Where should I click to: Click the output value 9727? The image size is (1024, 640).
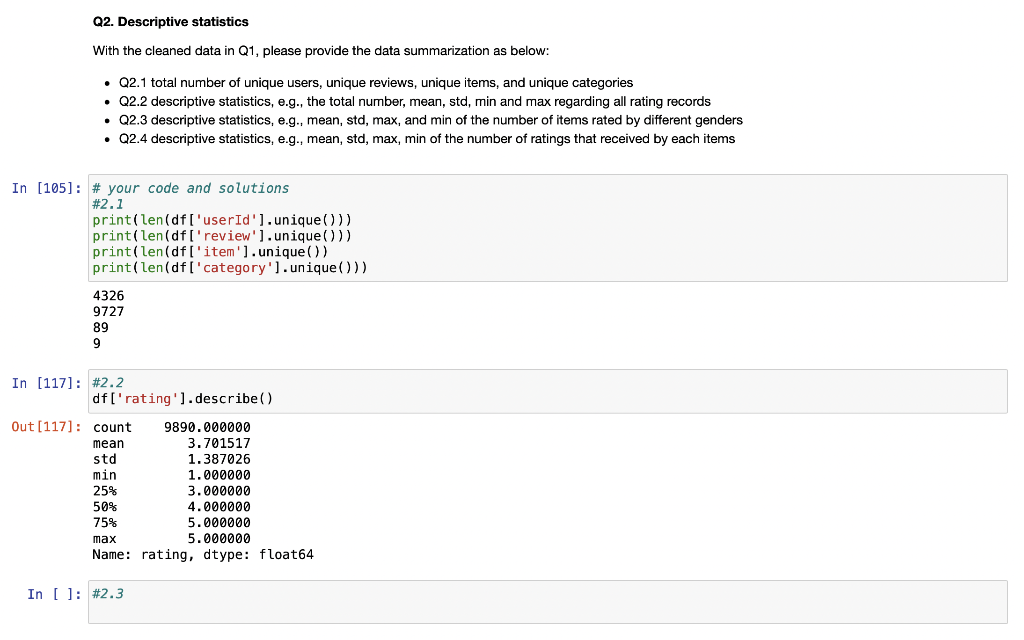coord(108,312)
